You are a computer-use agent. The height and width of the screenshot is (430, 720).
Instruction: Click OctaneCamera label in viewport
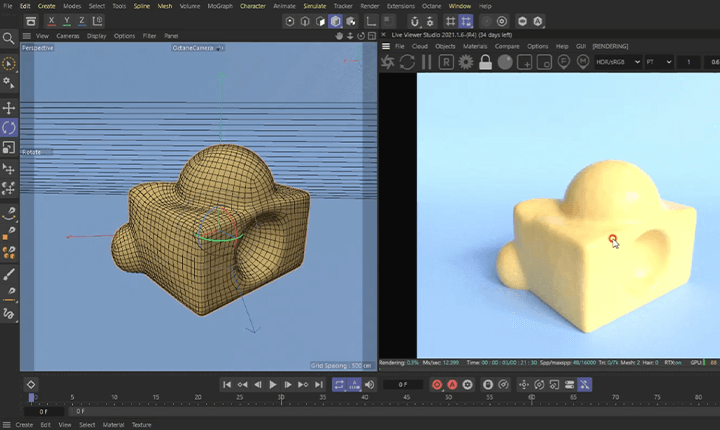(x=193, y=48)
